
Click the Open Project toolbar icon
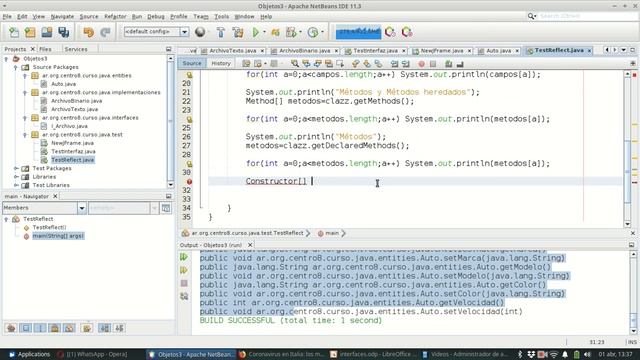click(x=47, y=32)
